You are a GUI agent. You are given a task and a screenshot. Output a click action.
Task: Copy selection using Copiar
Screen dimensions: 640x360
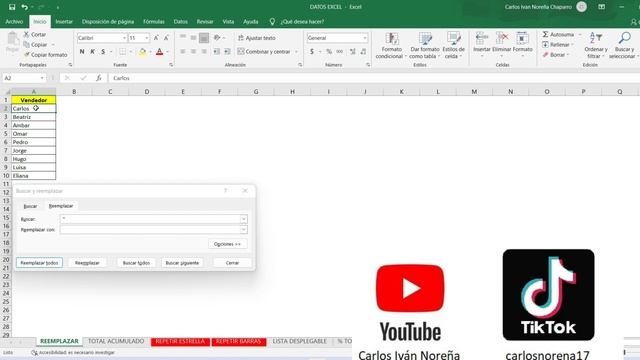[x=36, y=44]
